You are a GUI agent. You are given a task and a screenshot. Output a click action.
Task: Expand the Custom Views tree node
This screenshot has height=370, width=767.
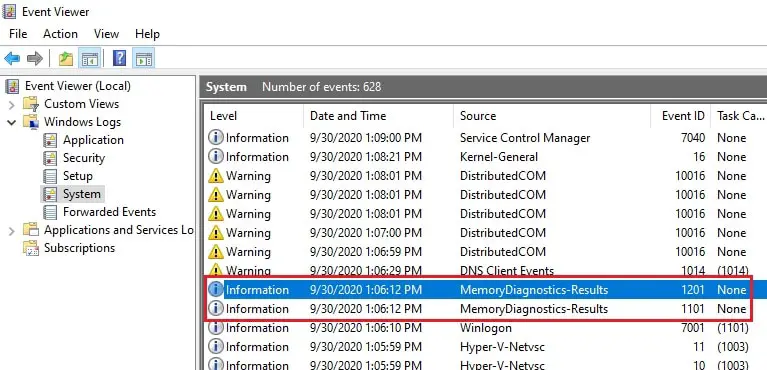pyautogui.click(x=12, y=104)
